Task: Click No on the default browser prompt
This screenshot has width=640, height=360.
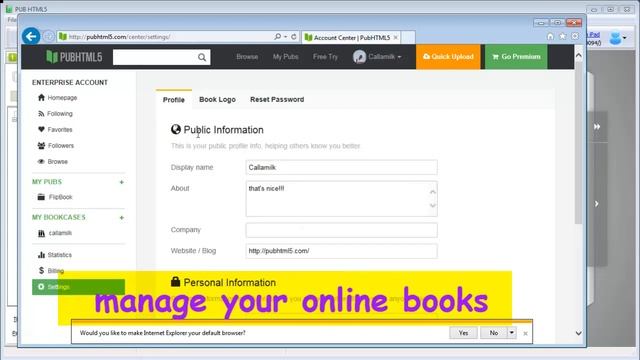Action: coord(493,333)
